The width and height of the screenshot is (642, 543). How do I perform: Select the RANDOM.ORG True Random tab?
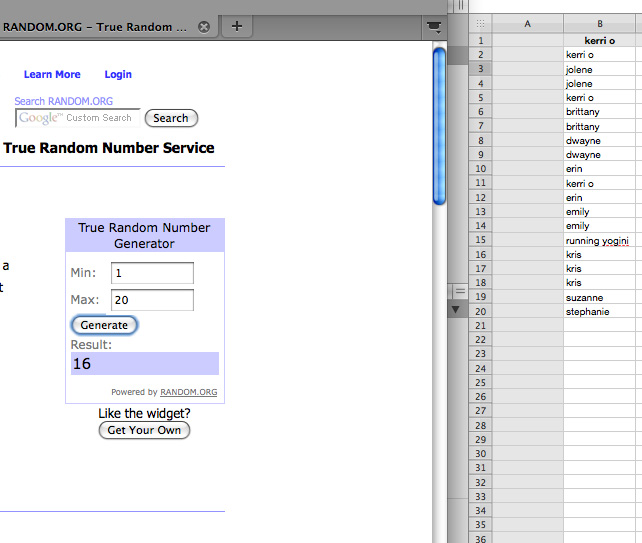click(95, 27)
